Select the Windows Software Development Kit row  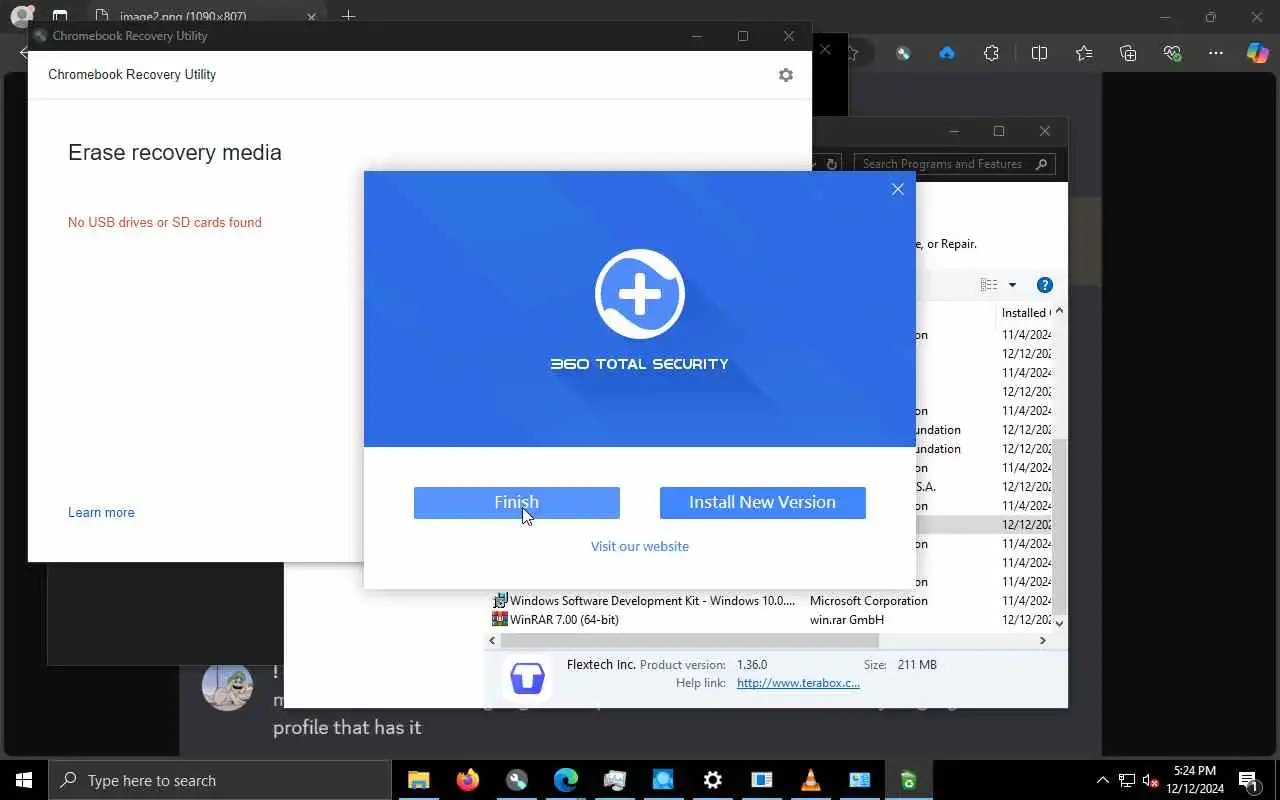(770, 601)
